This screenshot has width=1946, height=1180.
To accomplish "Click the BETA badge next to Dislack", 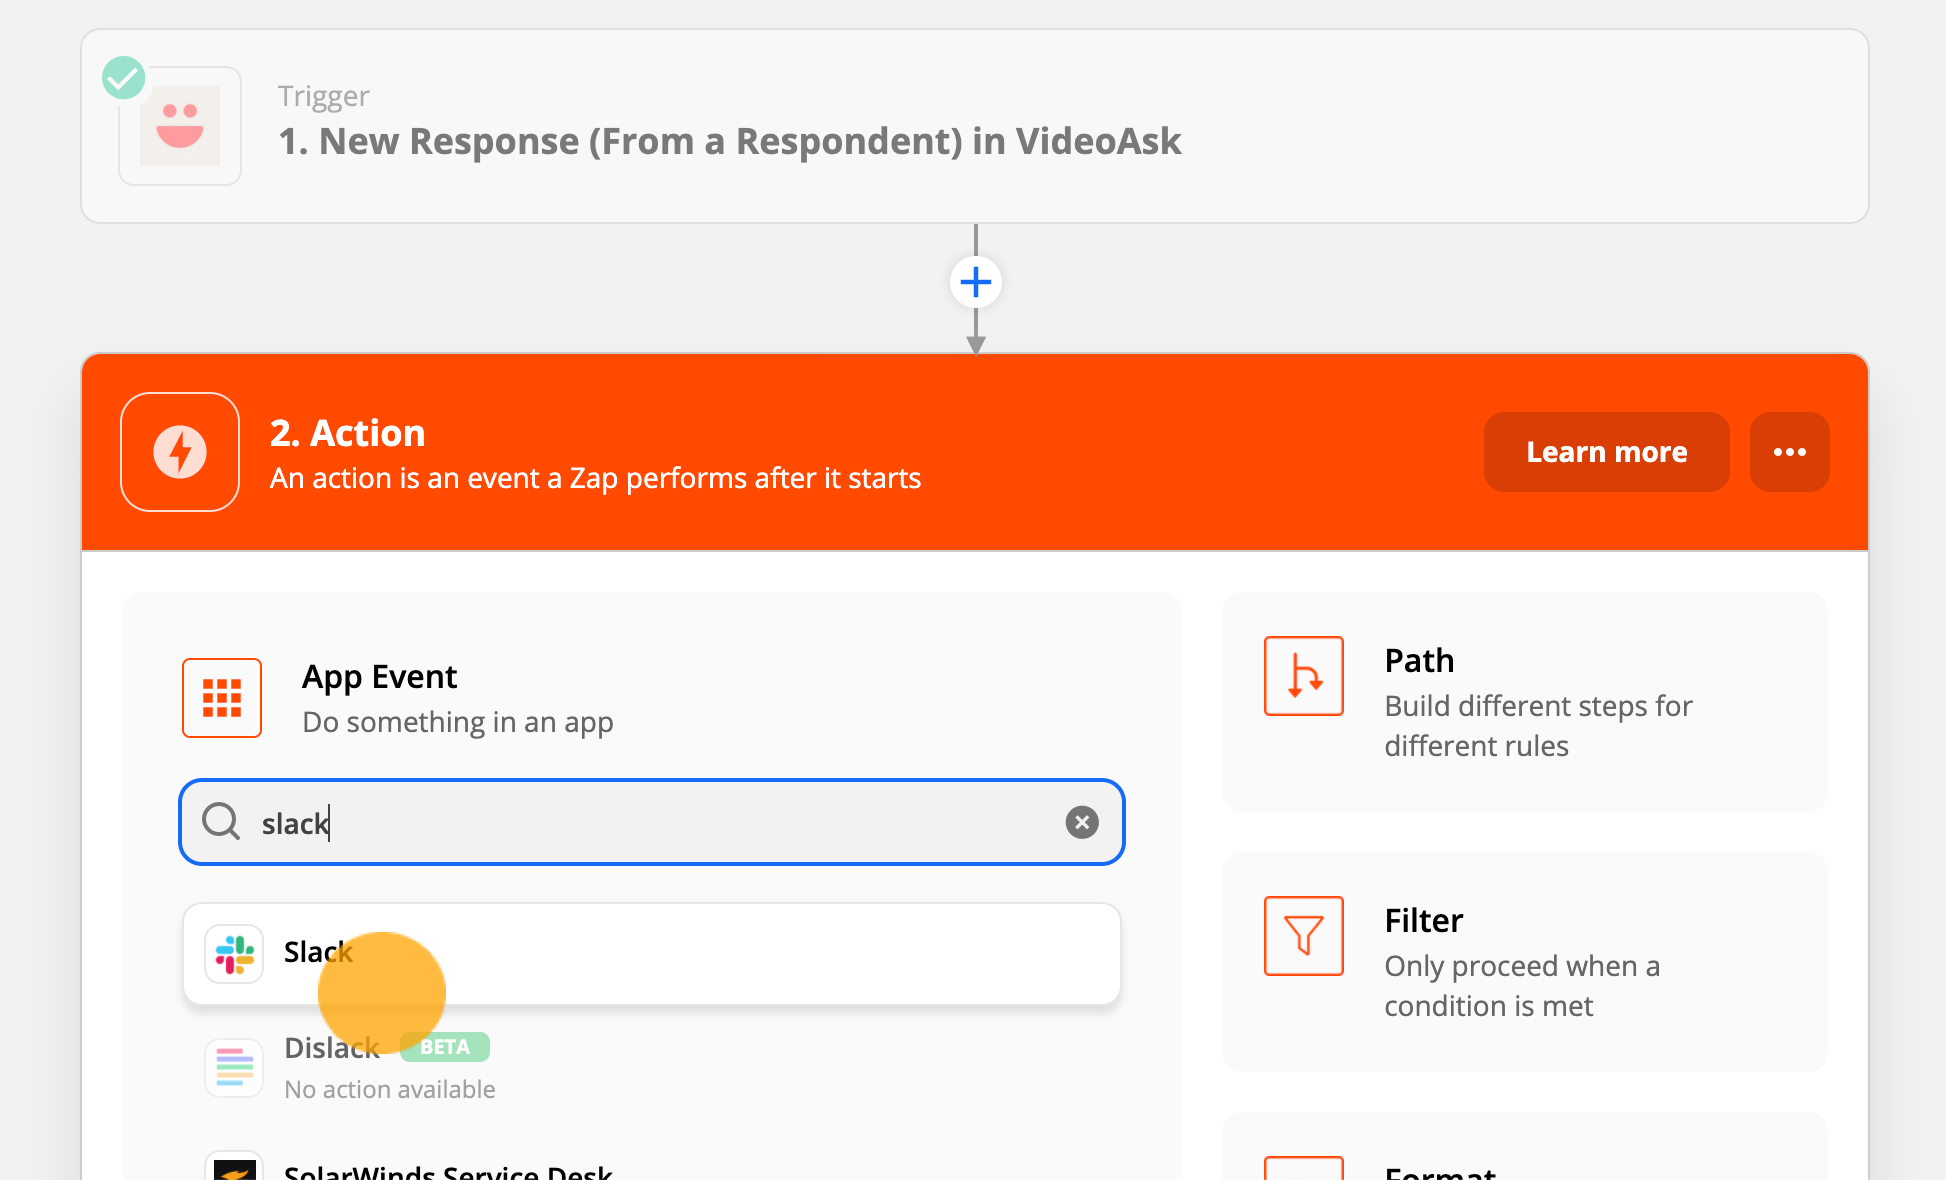I will pos(445,1047).
